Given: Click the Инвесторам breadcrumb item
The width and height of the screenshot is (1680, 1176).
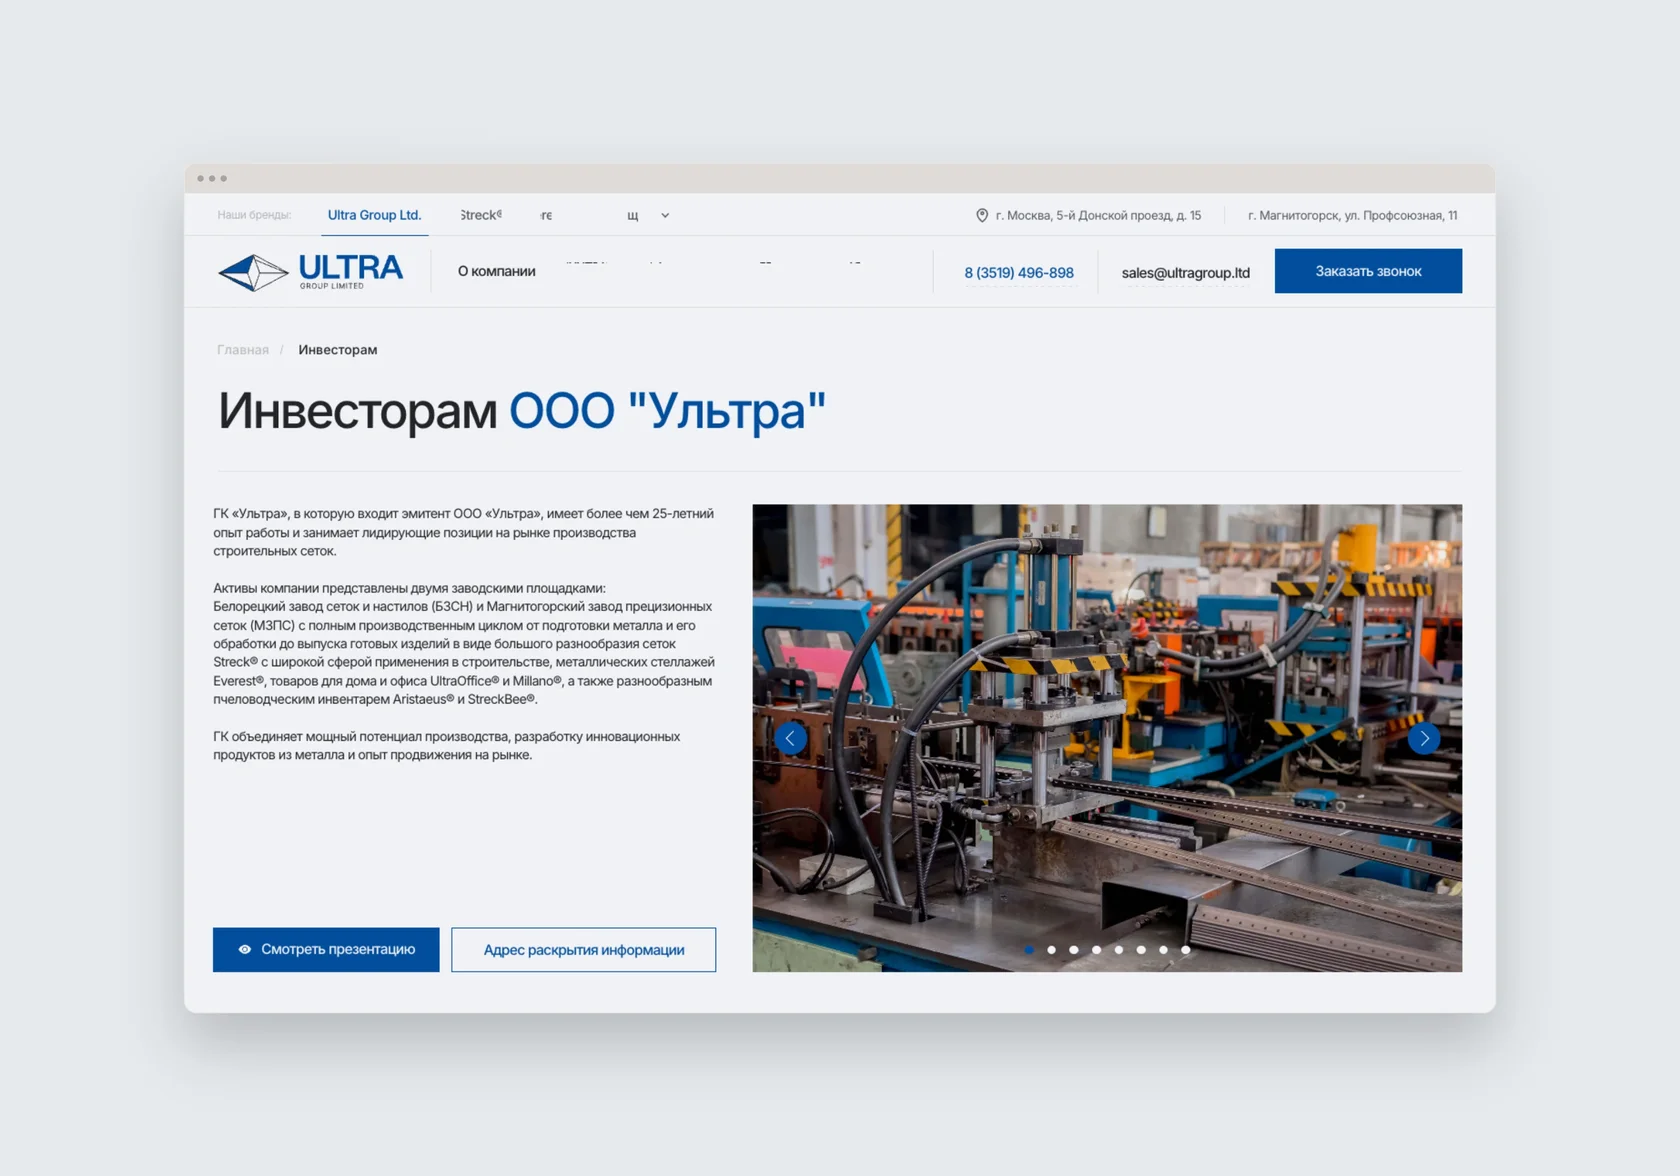Looking at the screenshot, I should [x=338, y=350].
